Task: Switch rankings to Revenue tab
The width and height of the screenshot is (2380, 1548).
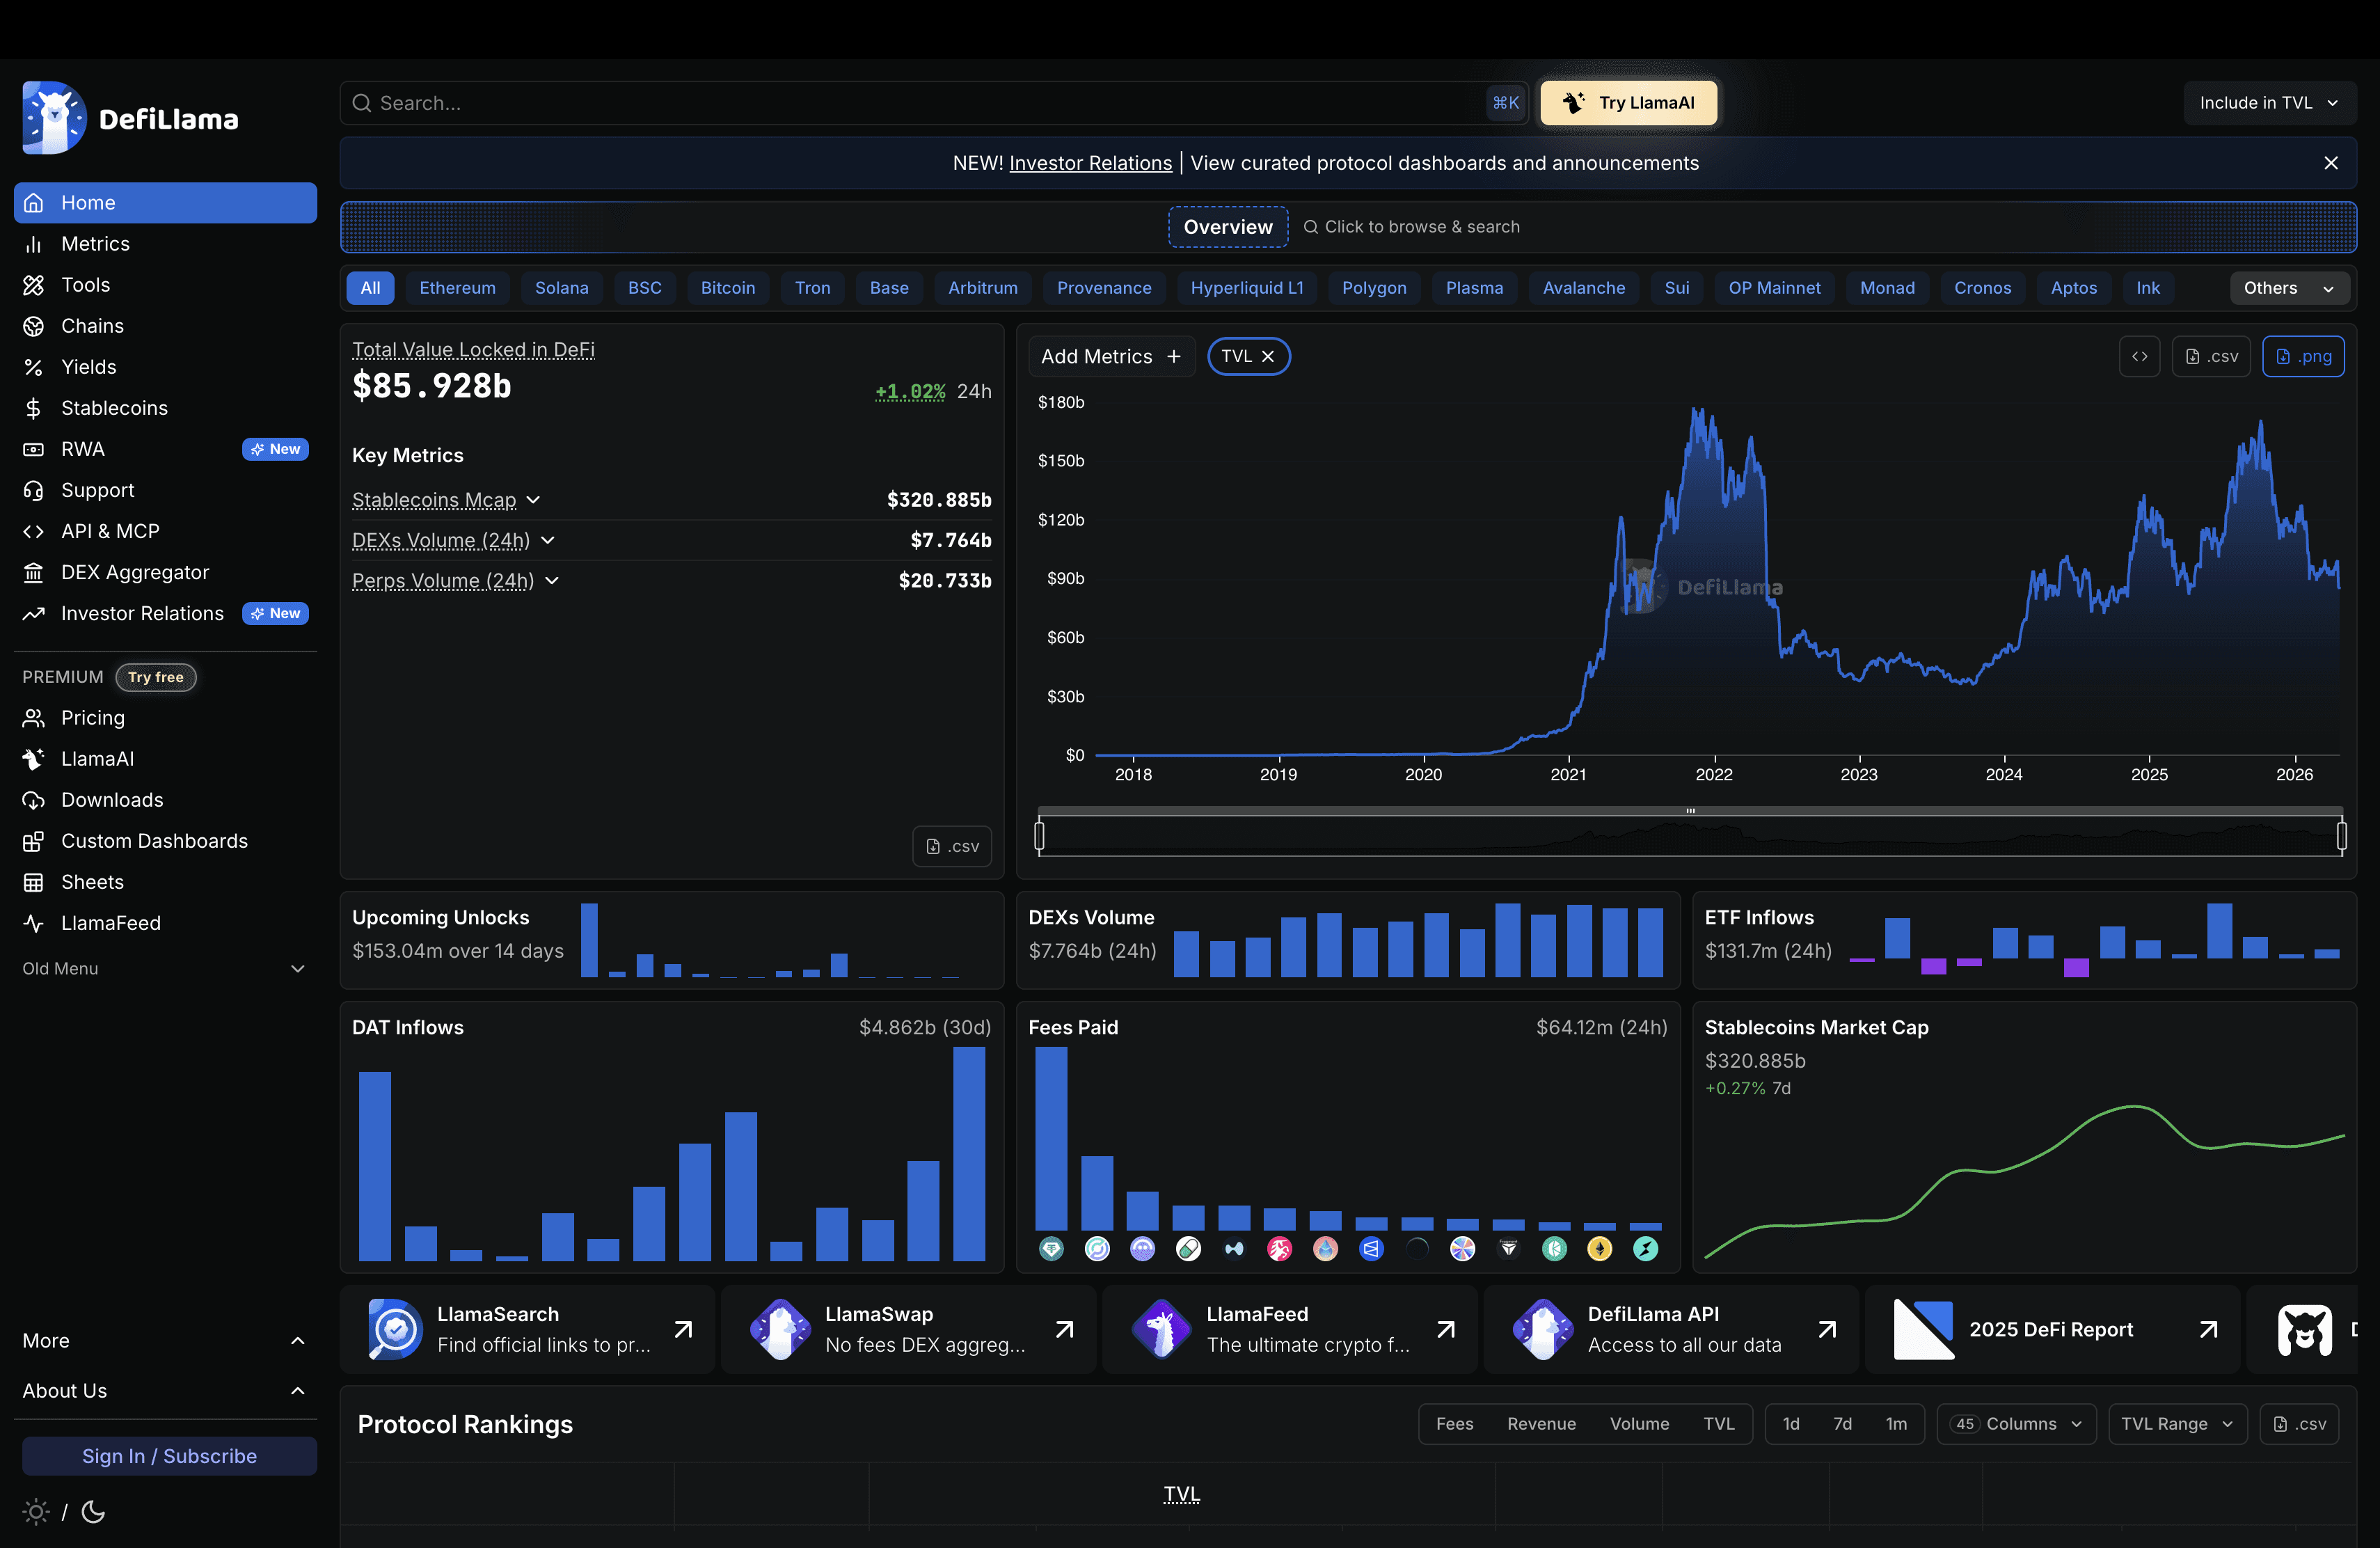Action: tap(1541, 1424)
